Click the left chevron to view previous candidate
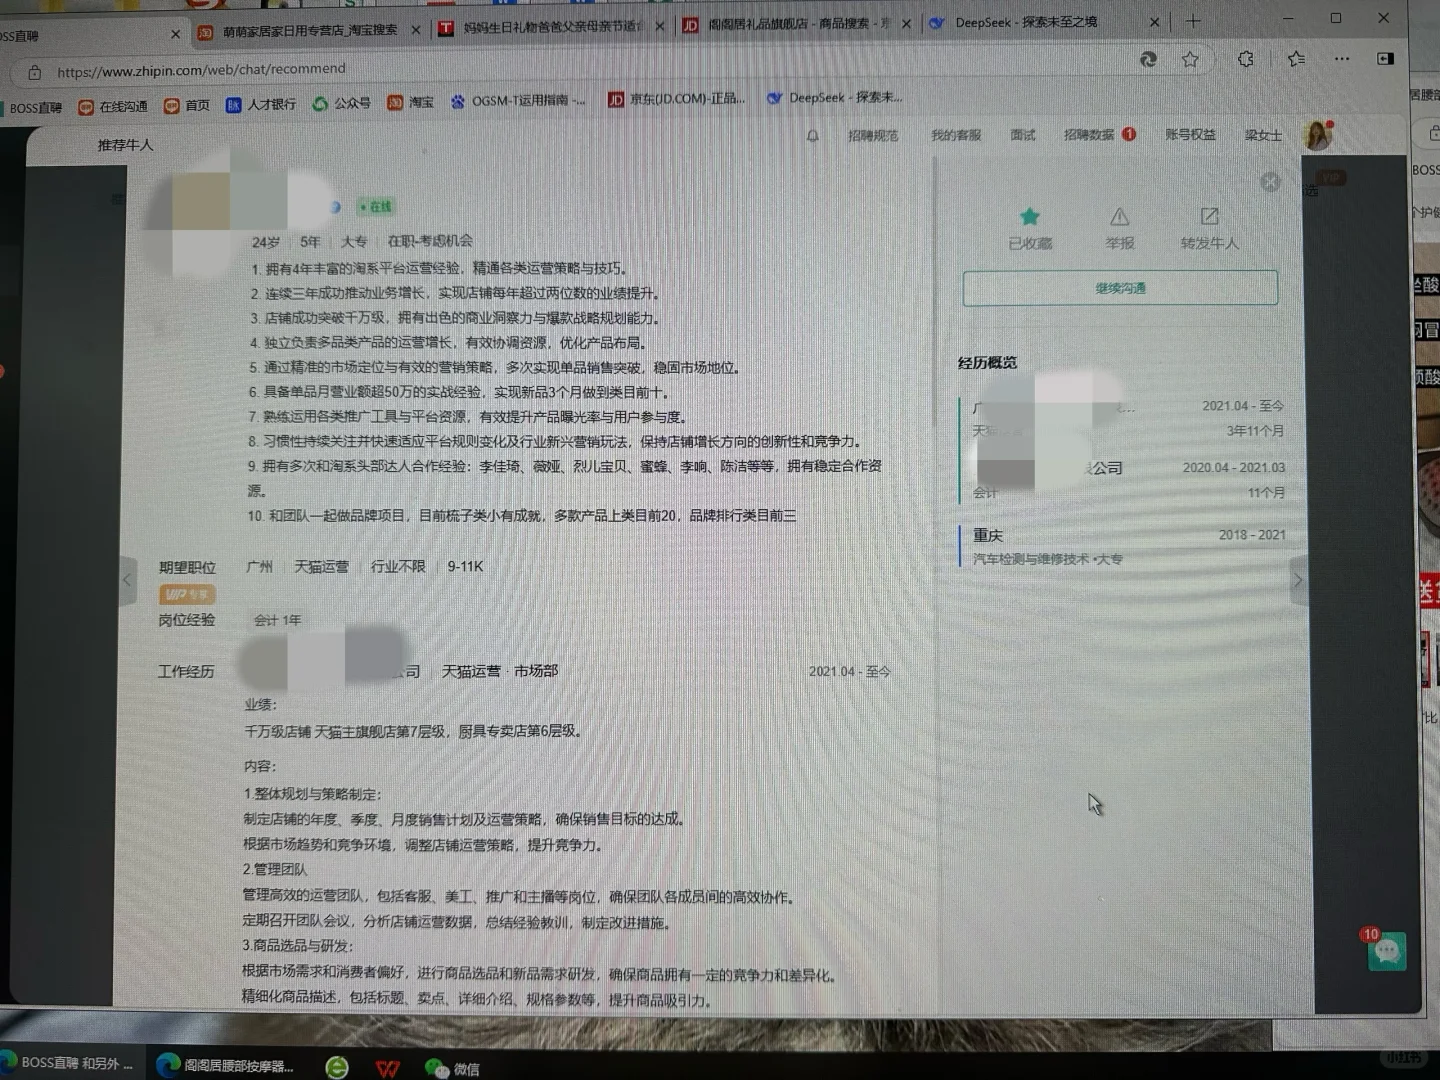 (127, 580)
